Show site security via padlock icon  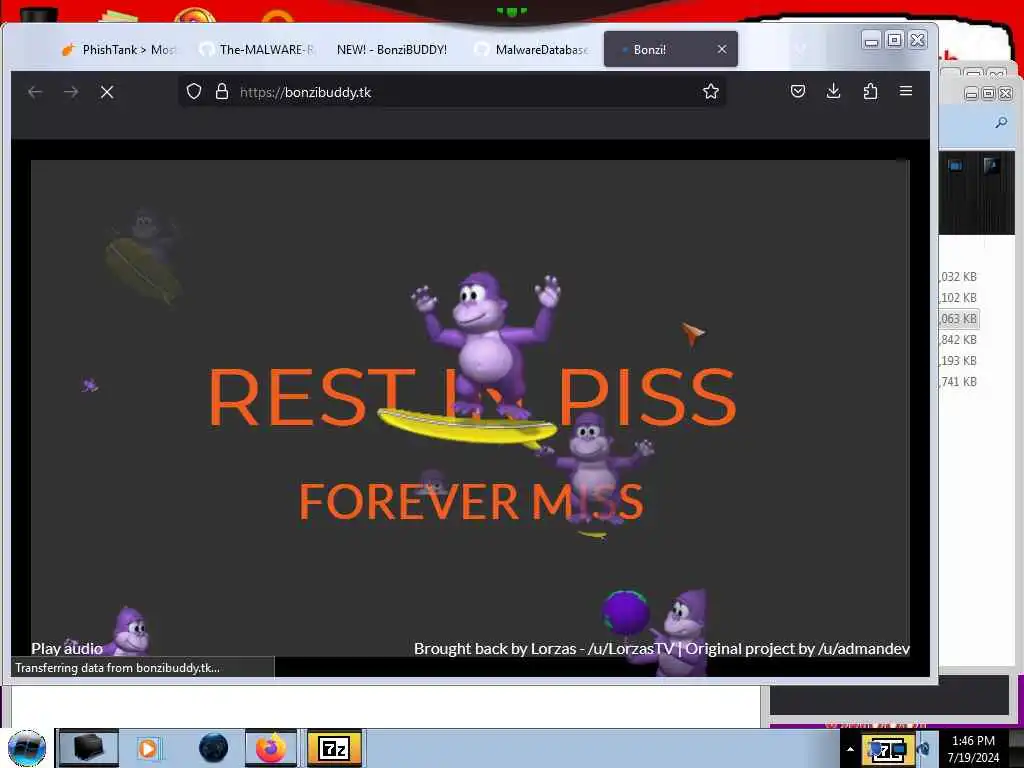point(222,91)
